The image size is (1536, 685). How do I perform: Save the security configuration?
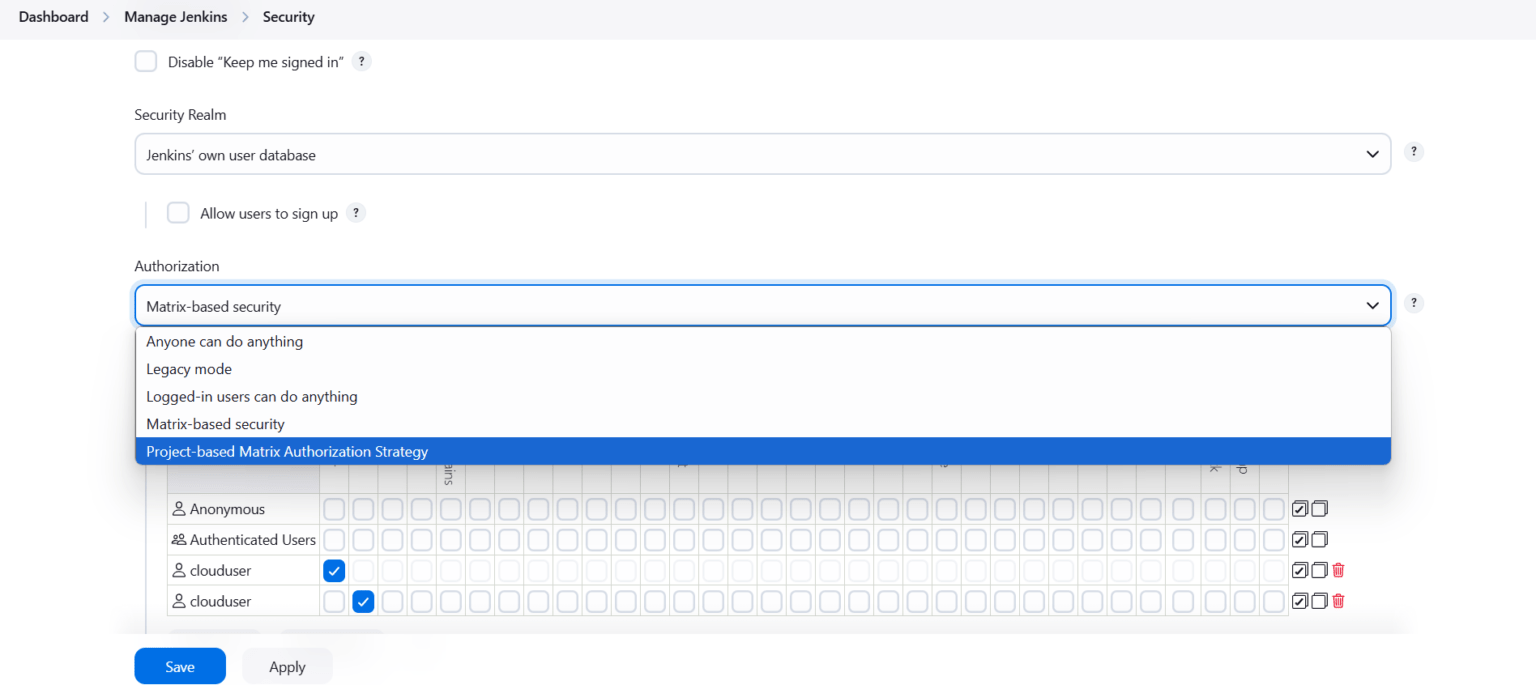pos(179,666)
